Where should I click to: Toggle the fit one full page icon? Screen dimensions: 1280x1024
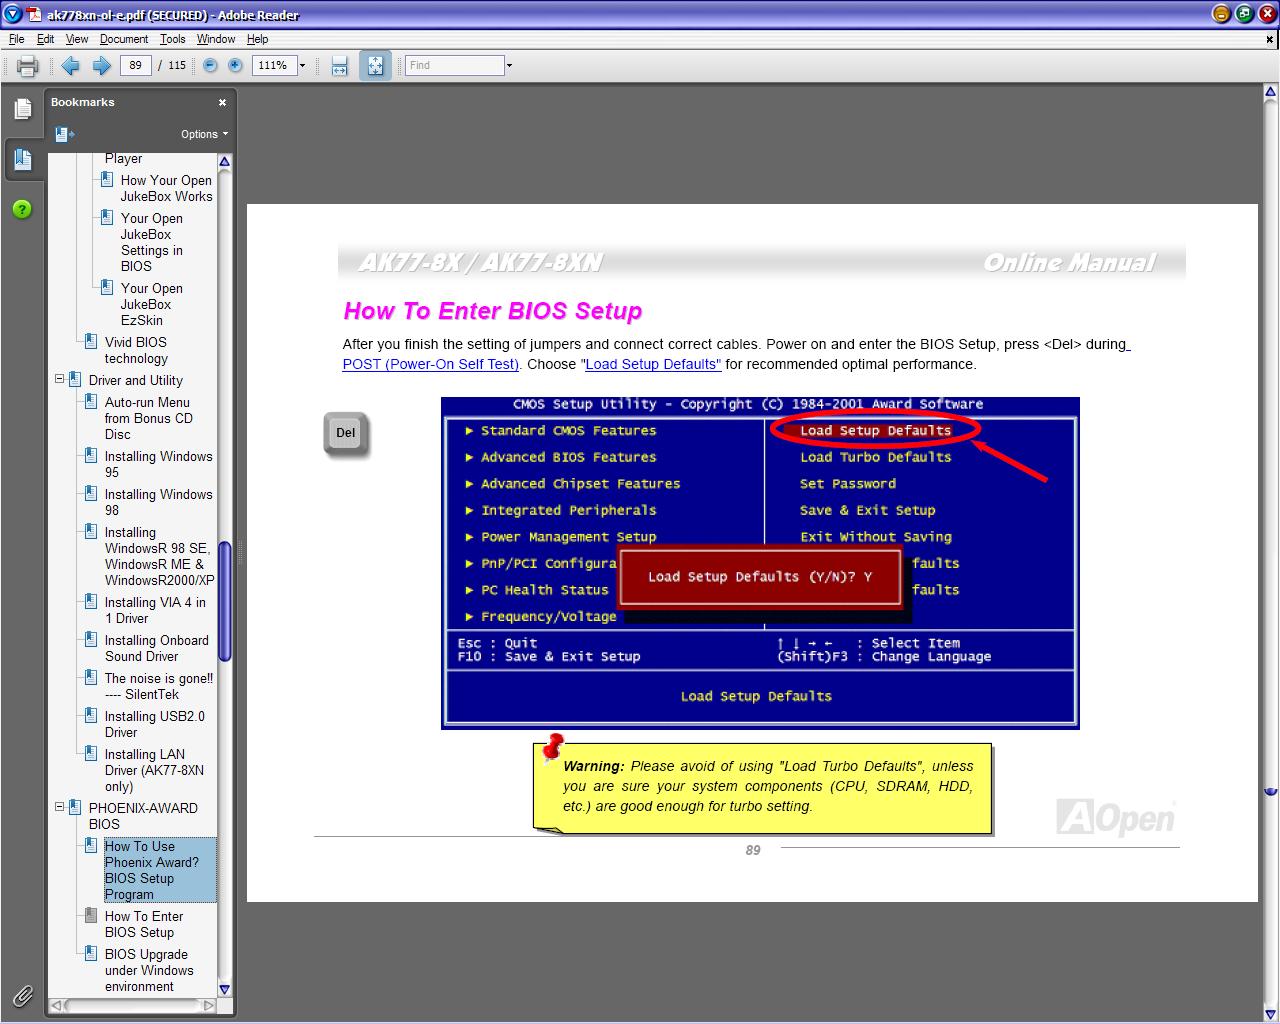click(x=375, y=66)
